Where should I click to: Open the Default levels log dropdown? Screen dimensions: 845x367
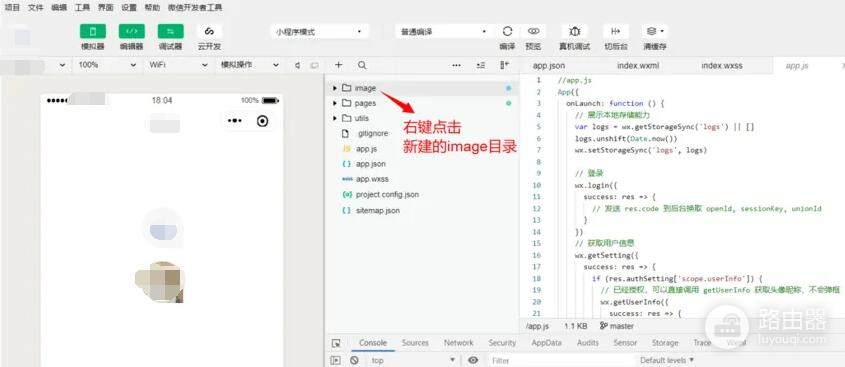(667, 360)
